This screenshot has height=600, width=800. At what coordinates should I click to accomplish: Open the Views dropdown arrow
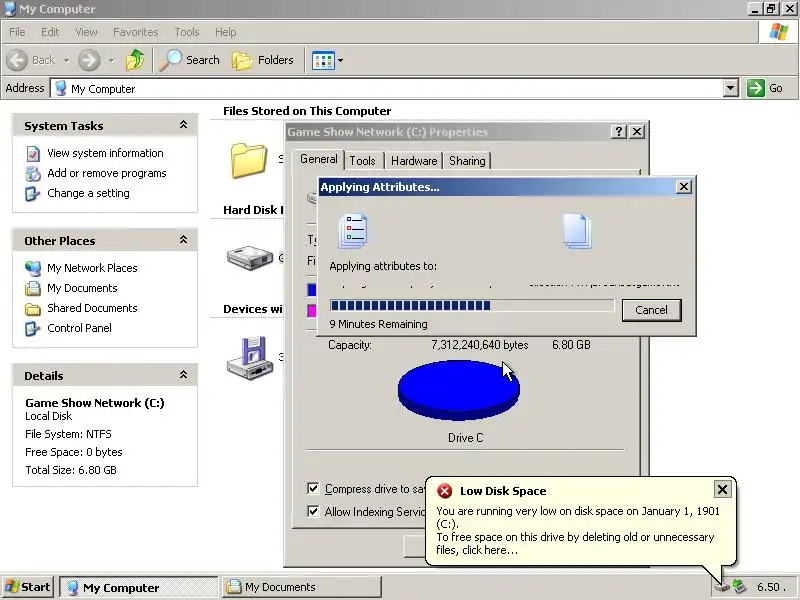coord(340,60)
